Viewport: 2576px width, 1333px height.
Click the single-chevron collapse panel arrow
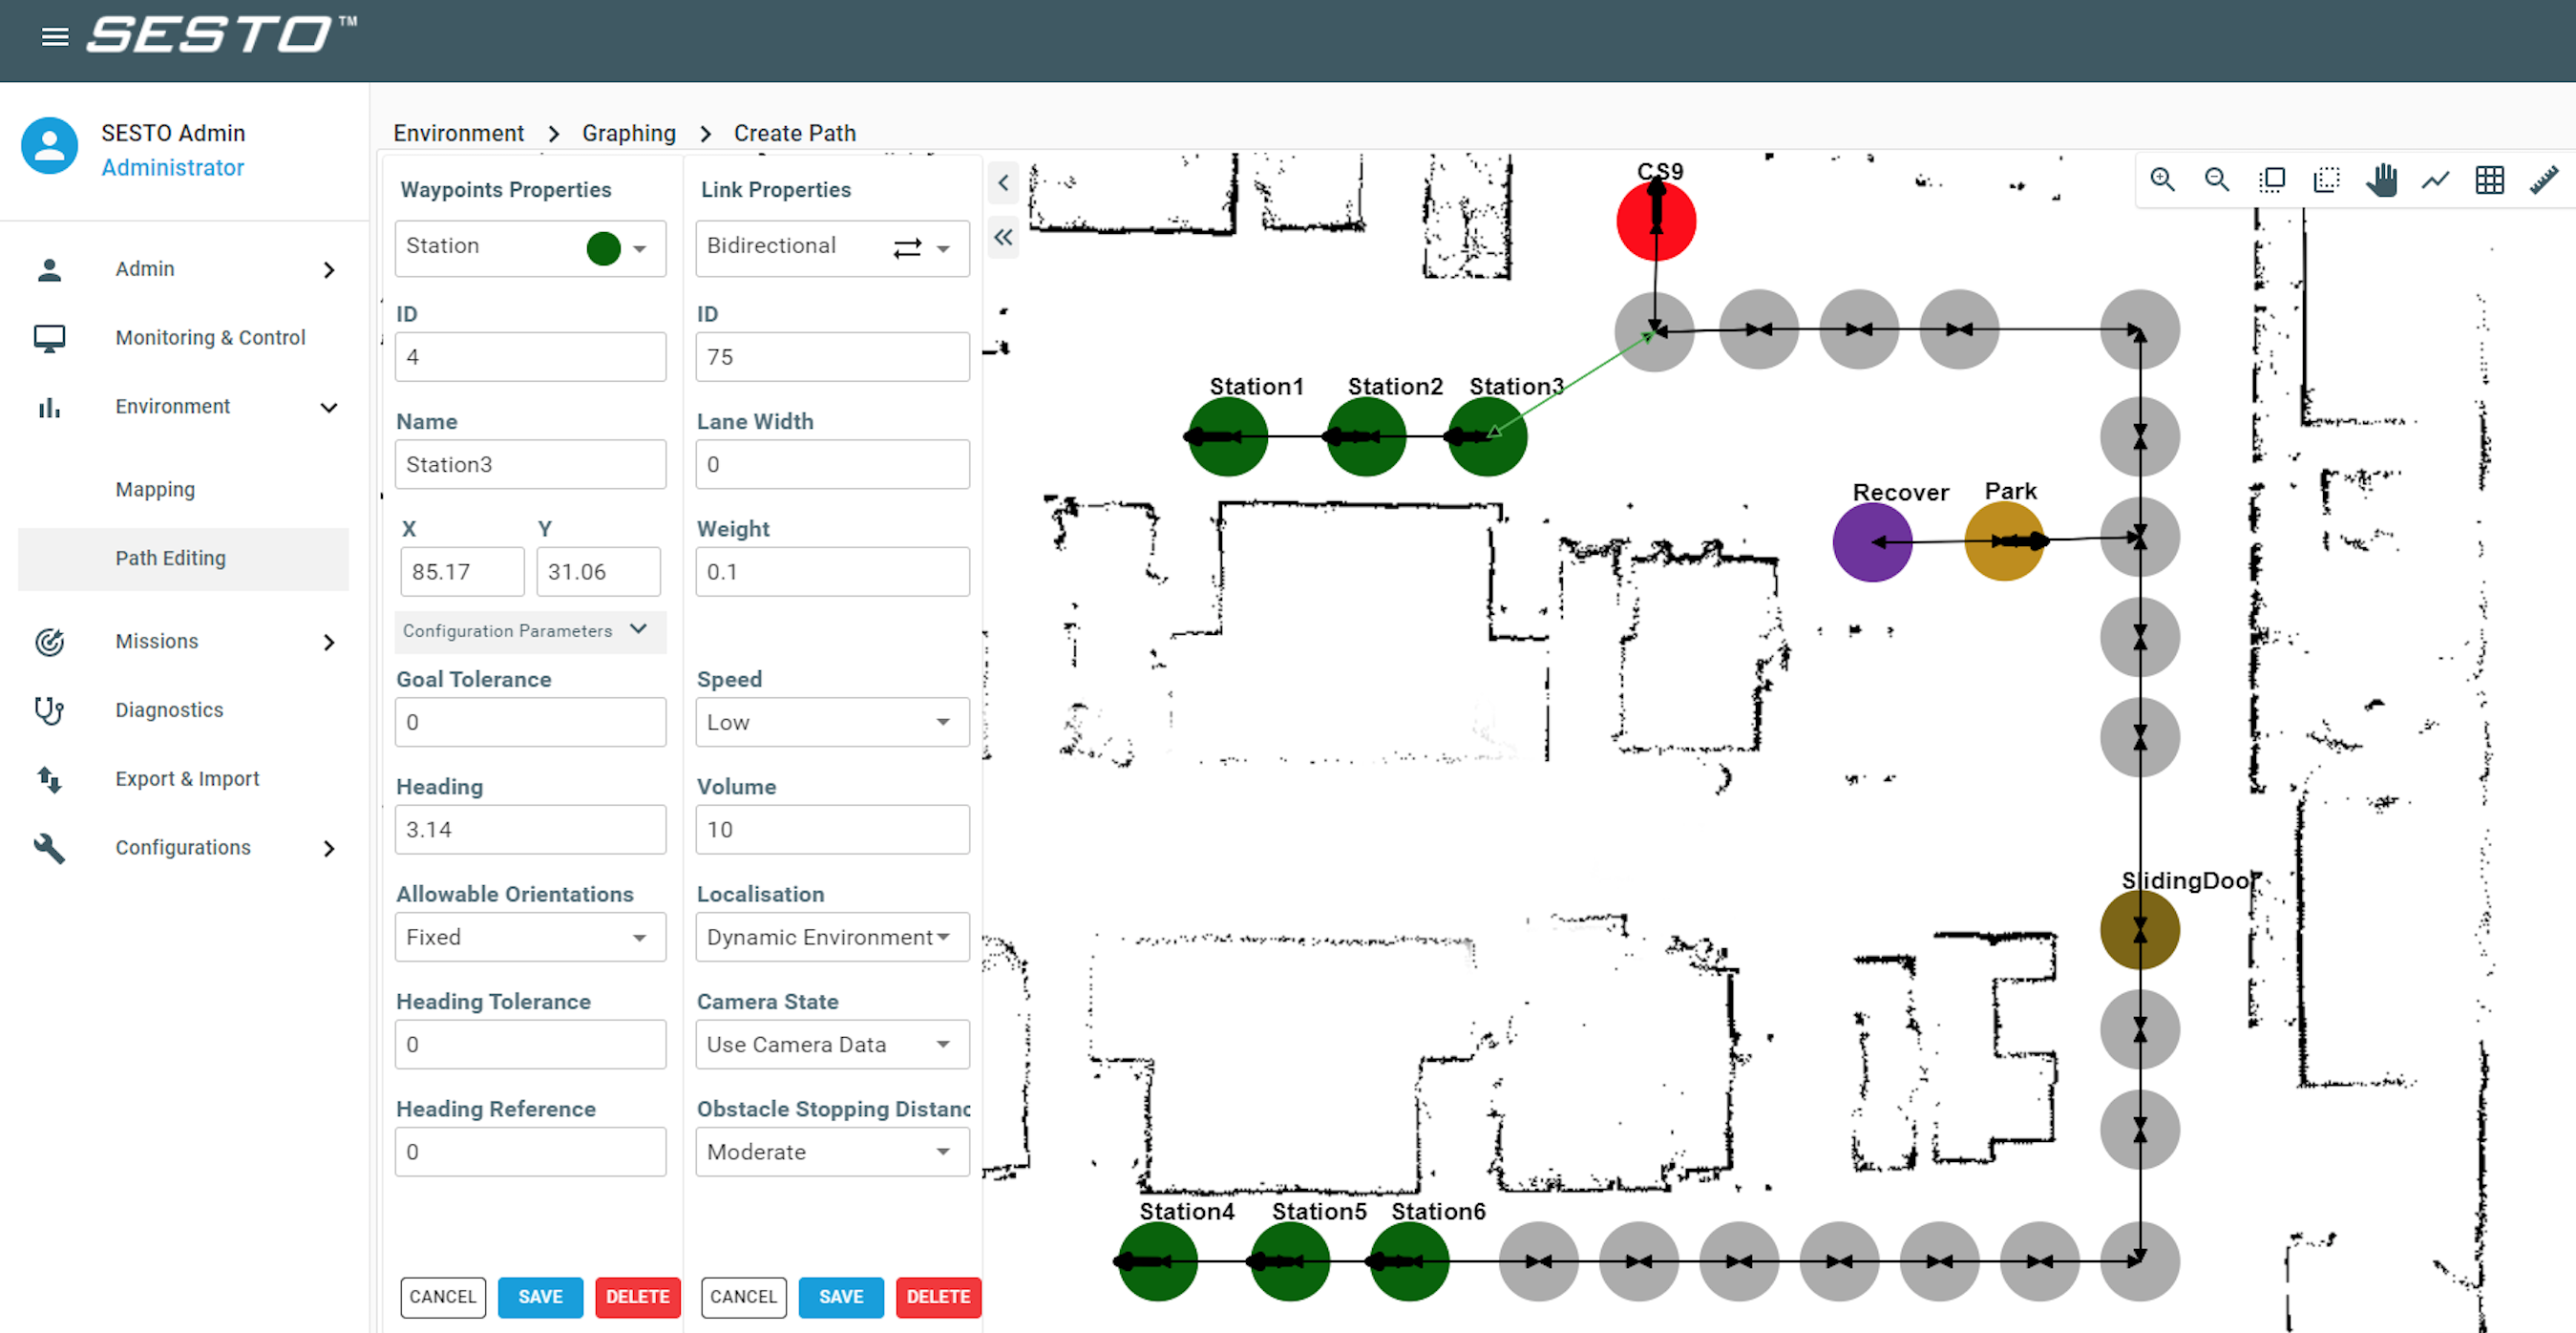[x=1003, y=183]
